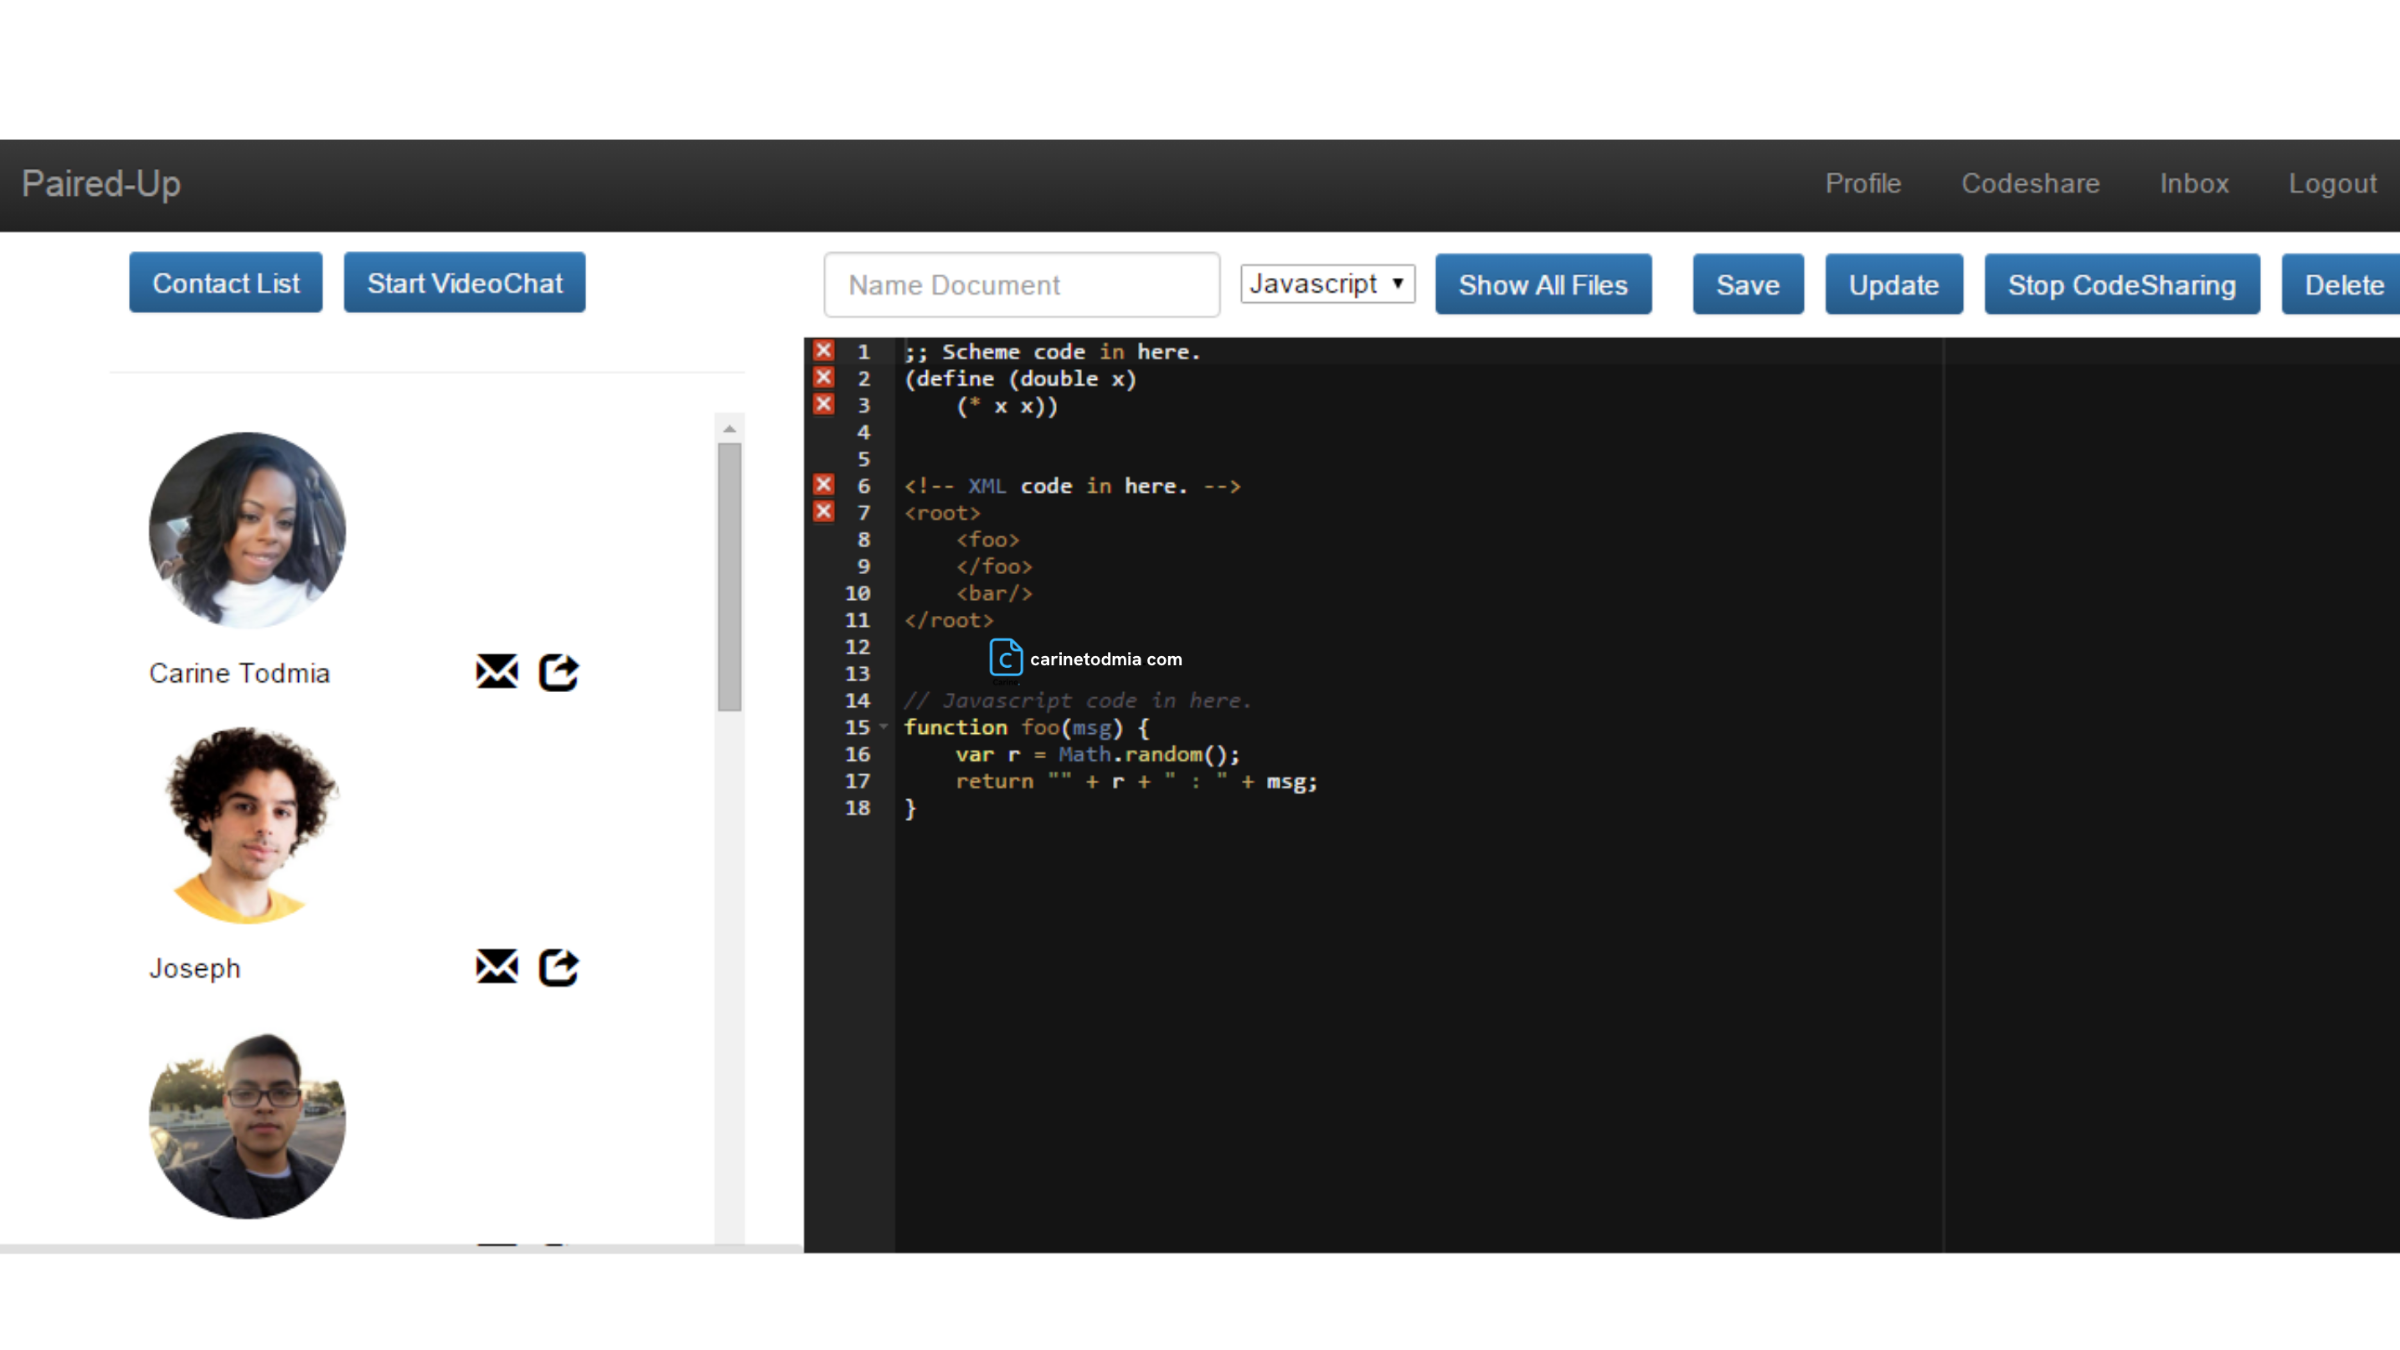Click share icon next to Carine Todmia
The height and width of the screenshot is (1350, 2400).
(558, 672)
